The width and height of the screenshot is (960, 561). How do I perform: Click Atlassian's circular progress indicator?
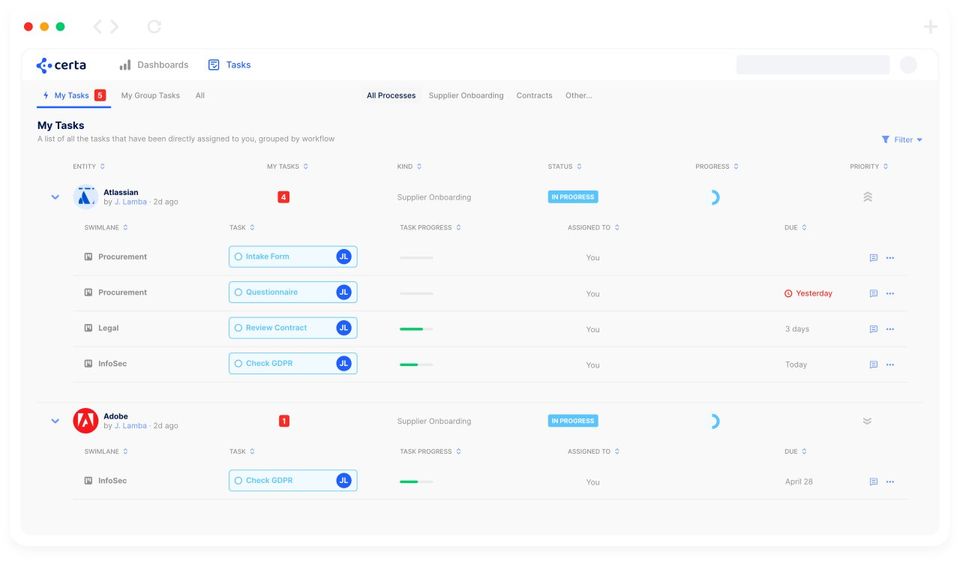[714, 197]
